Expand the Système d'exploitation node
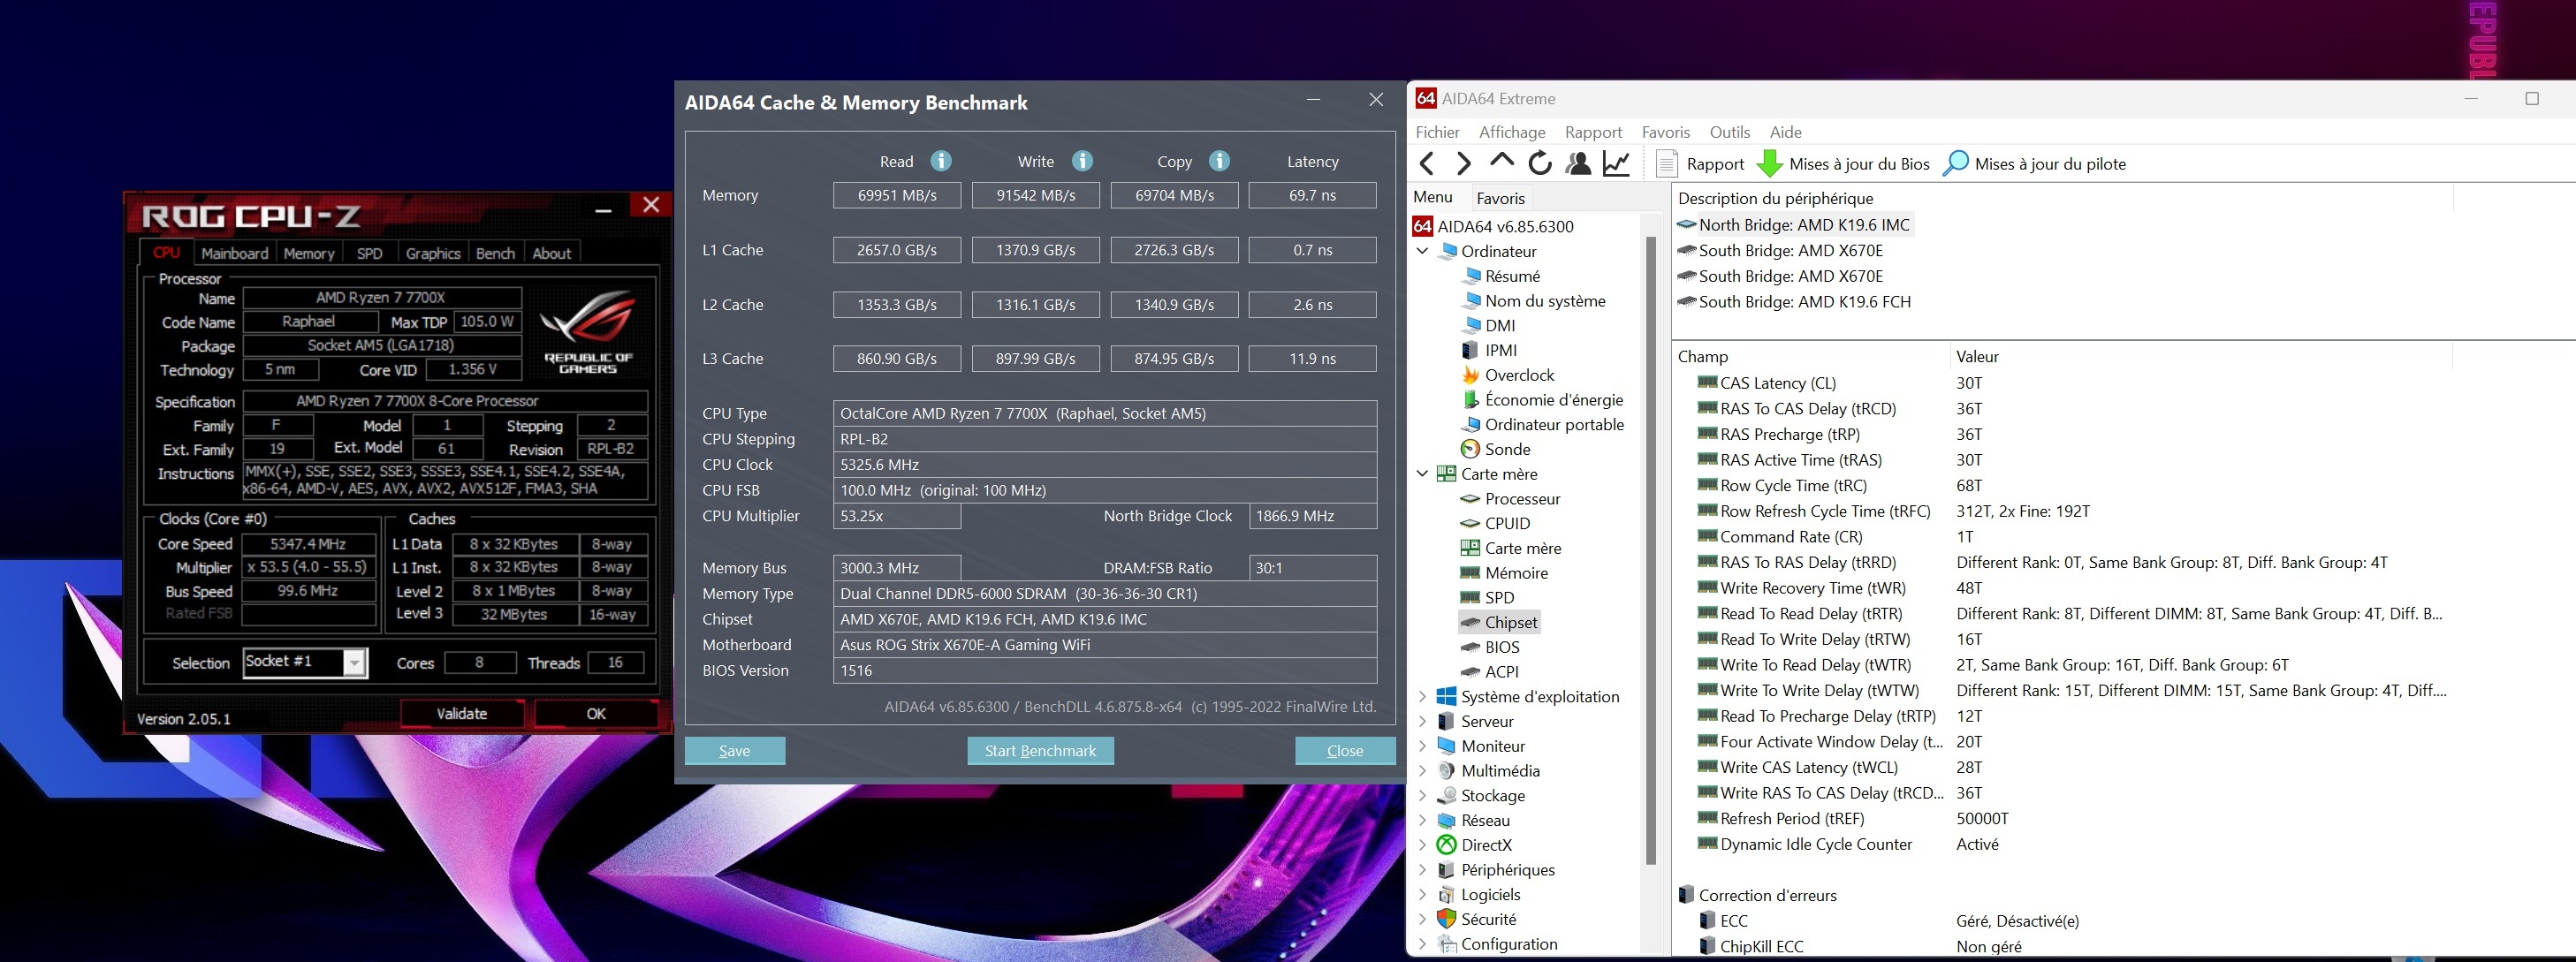2576x962 pixels. [1422, 697]
